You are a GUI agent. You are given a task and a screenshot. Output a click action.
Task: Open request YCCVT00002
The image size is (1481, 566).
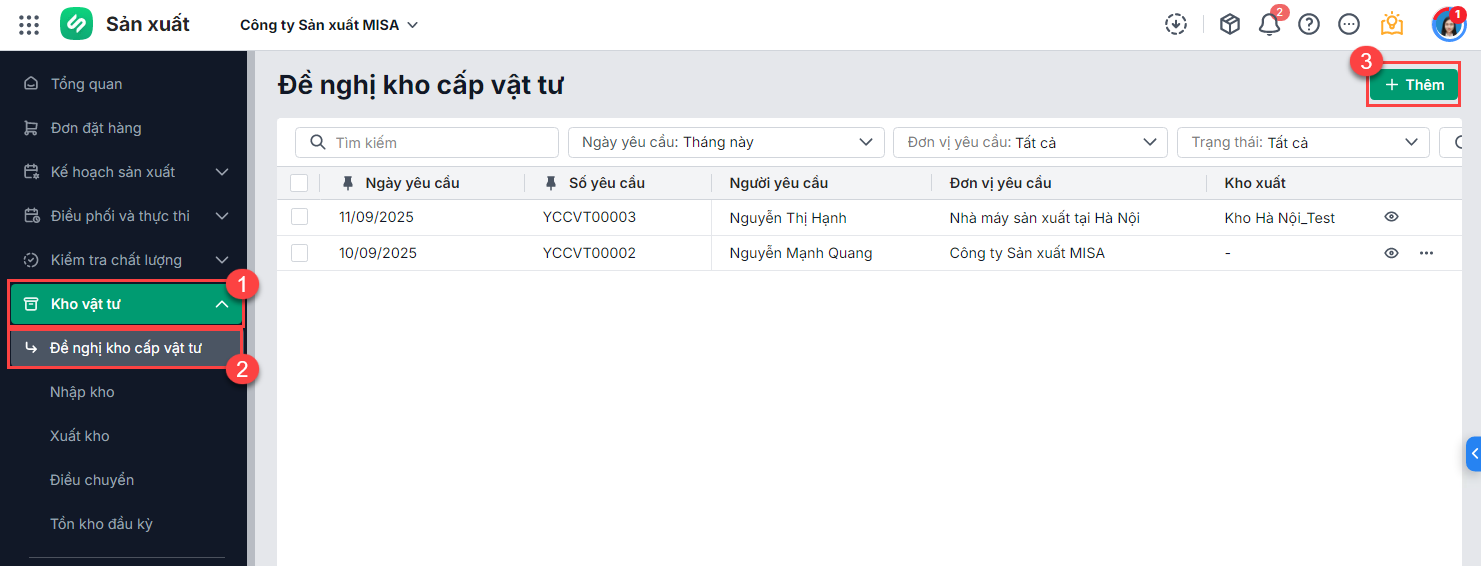(x=589, y=253)
